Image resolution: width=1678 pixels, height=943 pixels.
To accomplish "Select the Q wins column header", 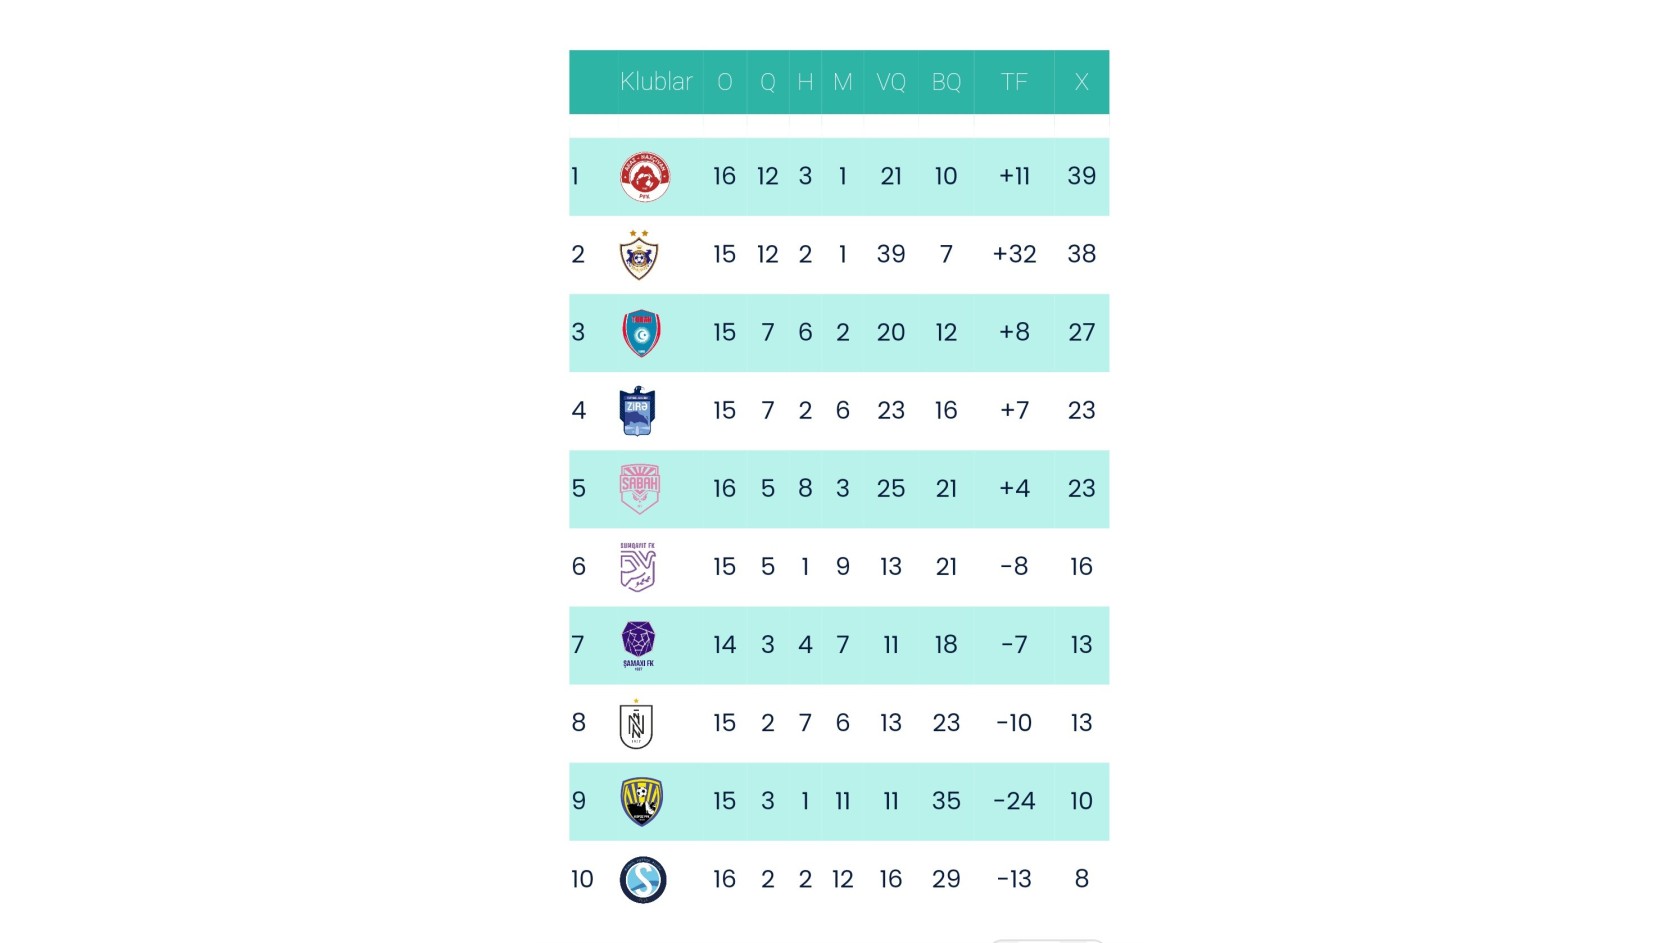I will point(768,82).
